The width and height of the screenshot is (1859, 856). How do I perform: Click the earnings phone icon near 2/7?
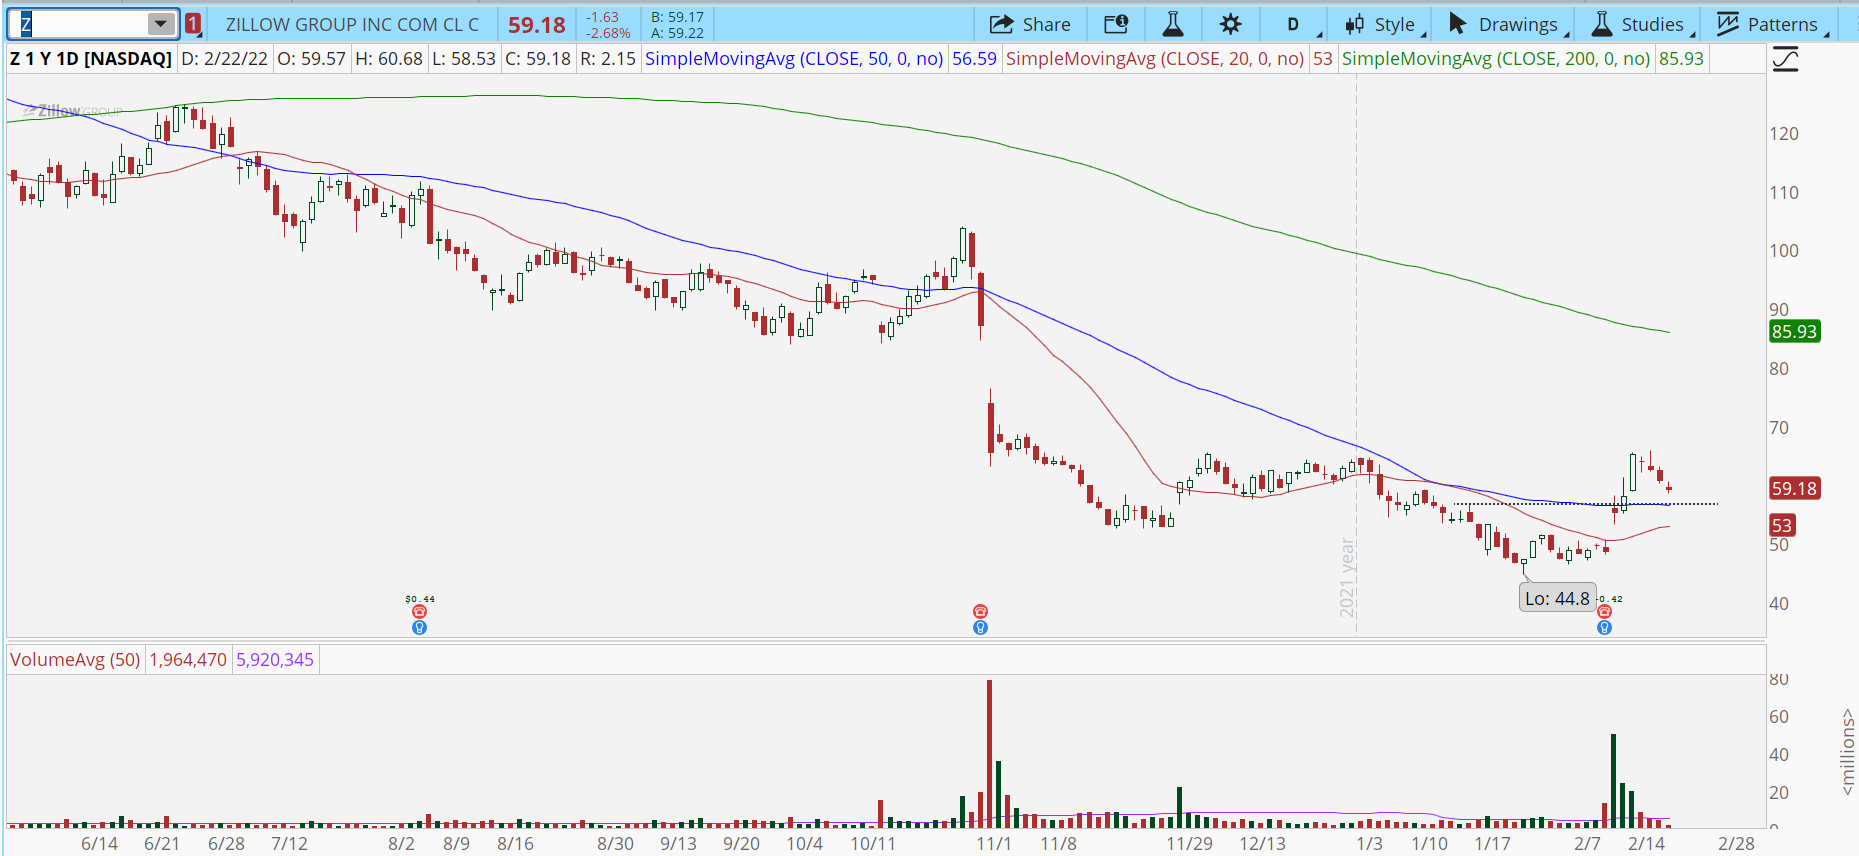[x=1604, y=612]
